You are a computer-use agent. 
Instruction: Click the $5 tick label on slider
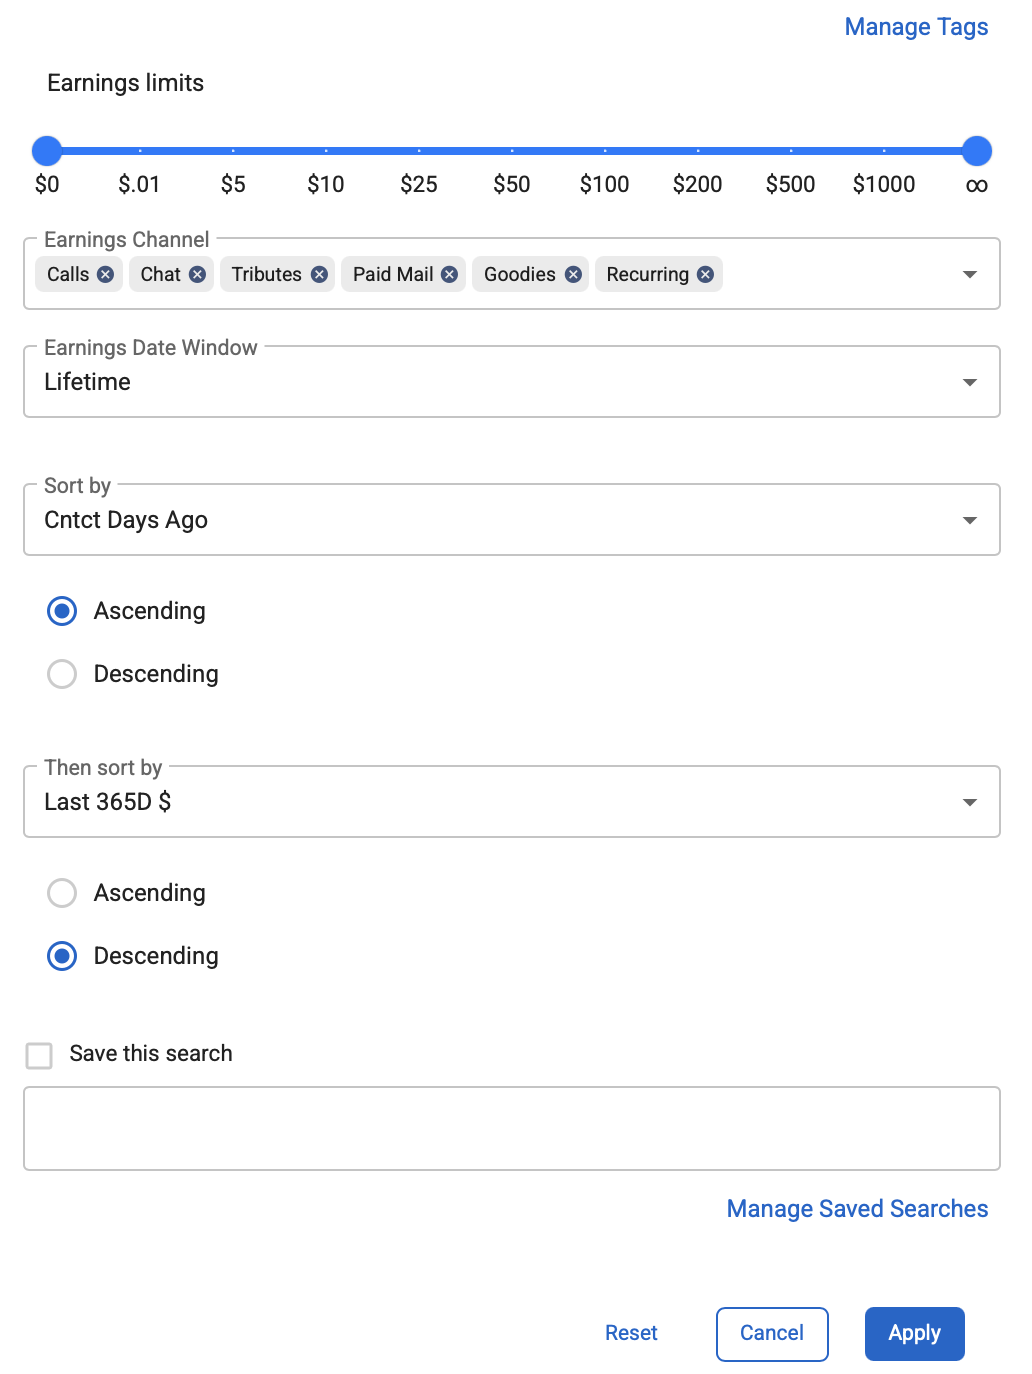tap(233, 184)
